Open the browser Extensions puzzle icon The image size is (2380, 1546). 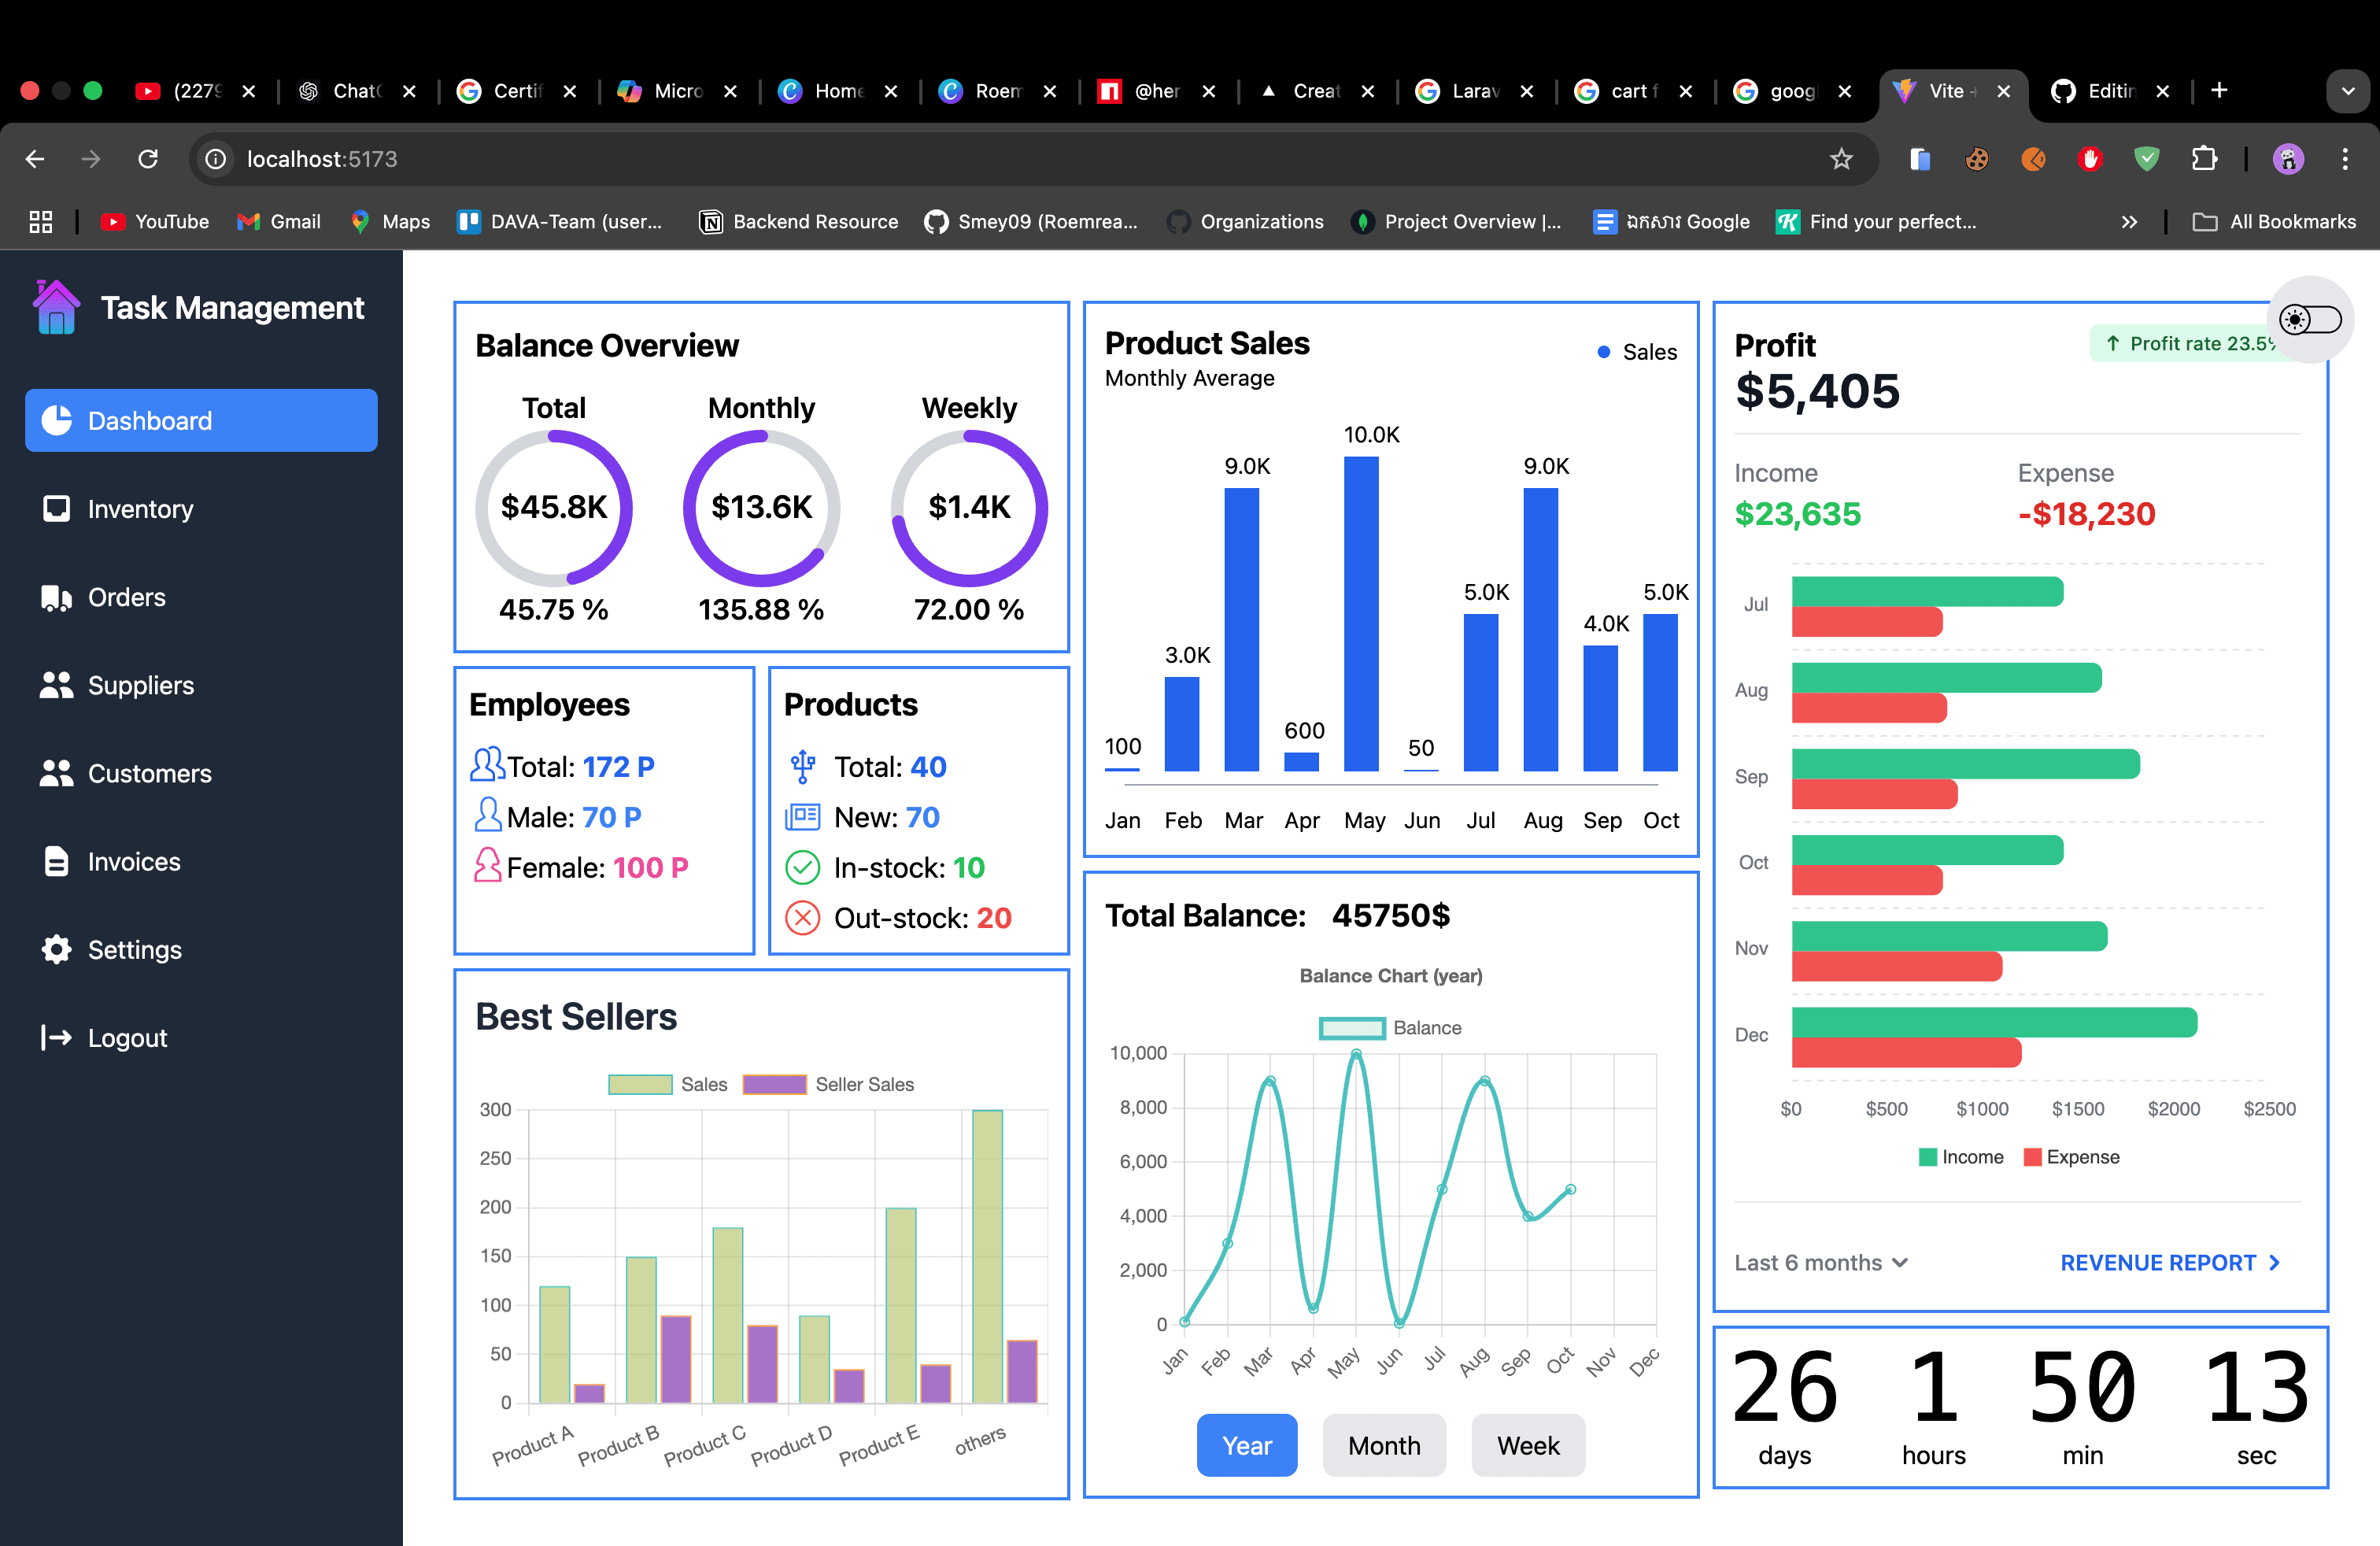pos(2203,159)
